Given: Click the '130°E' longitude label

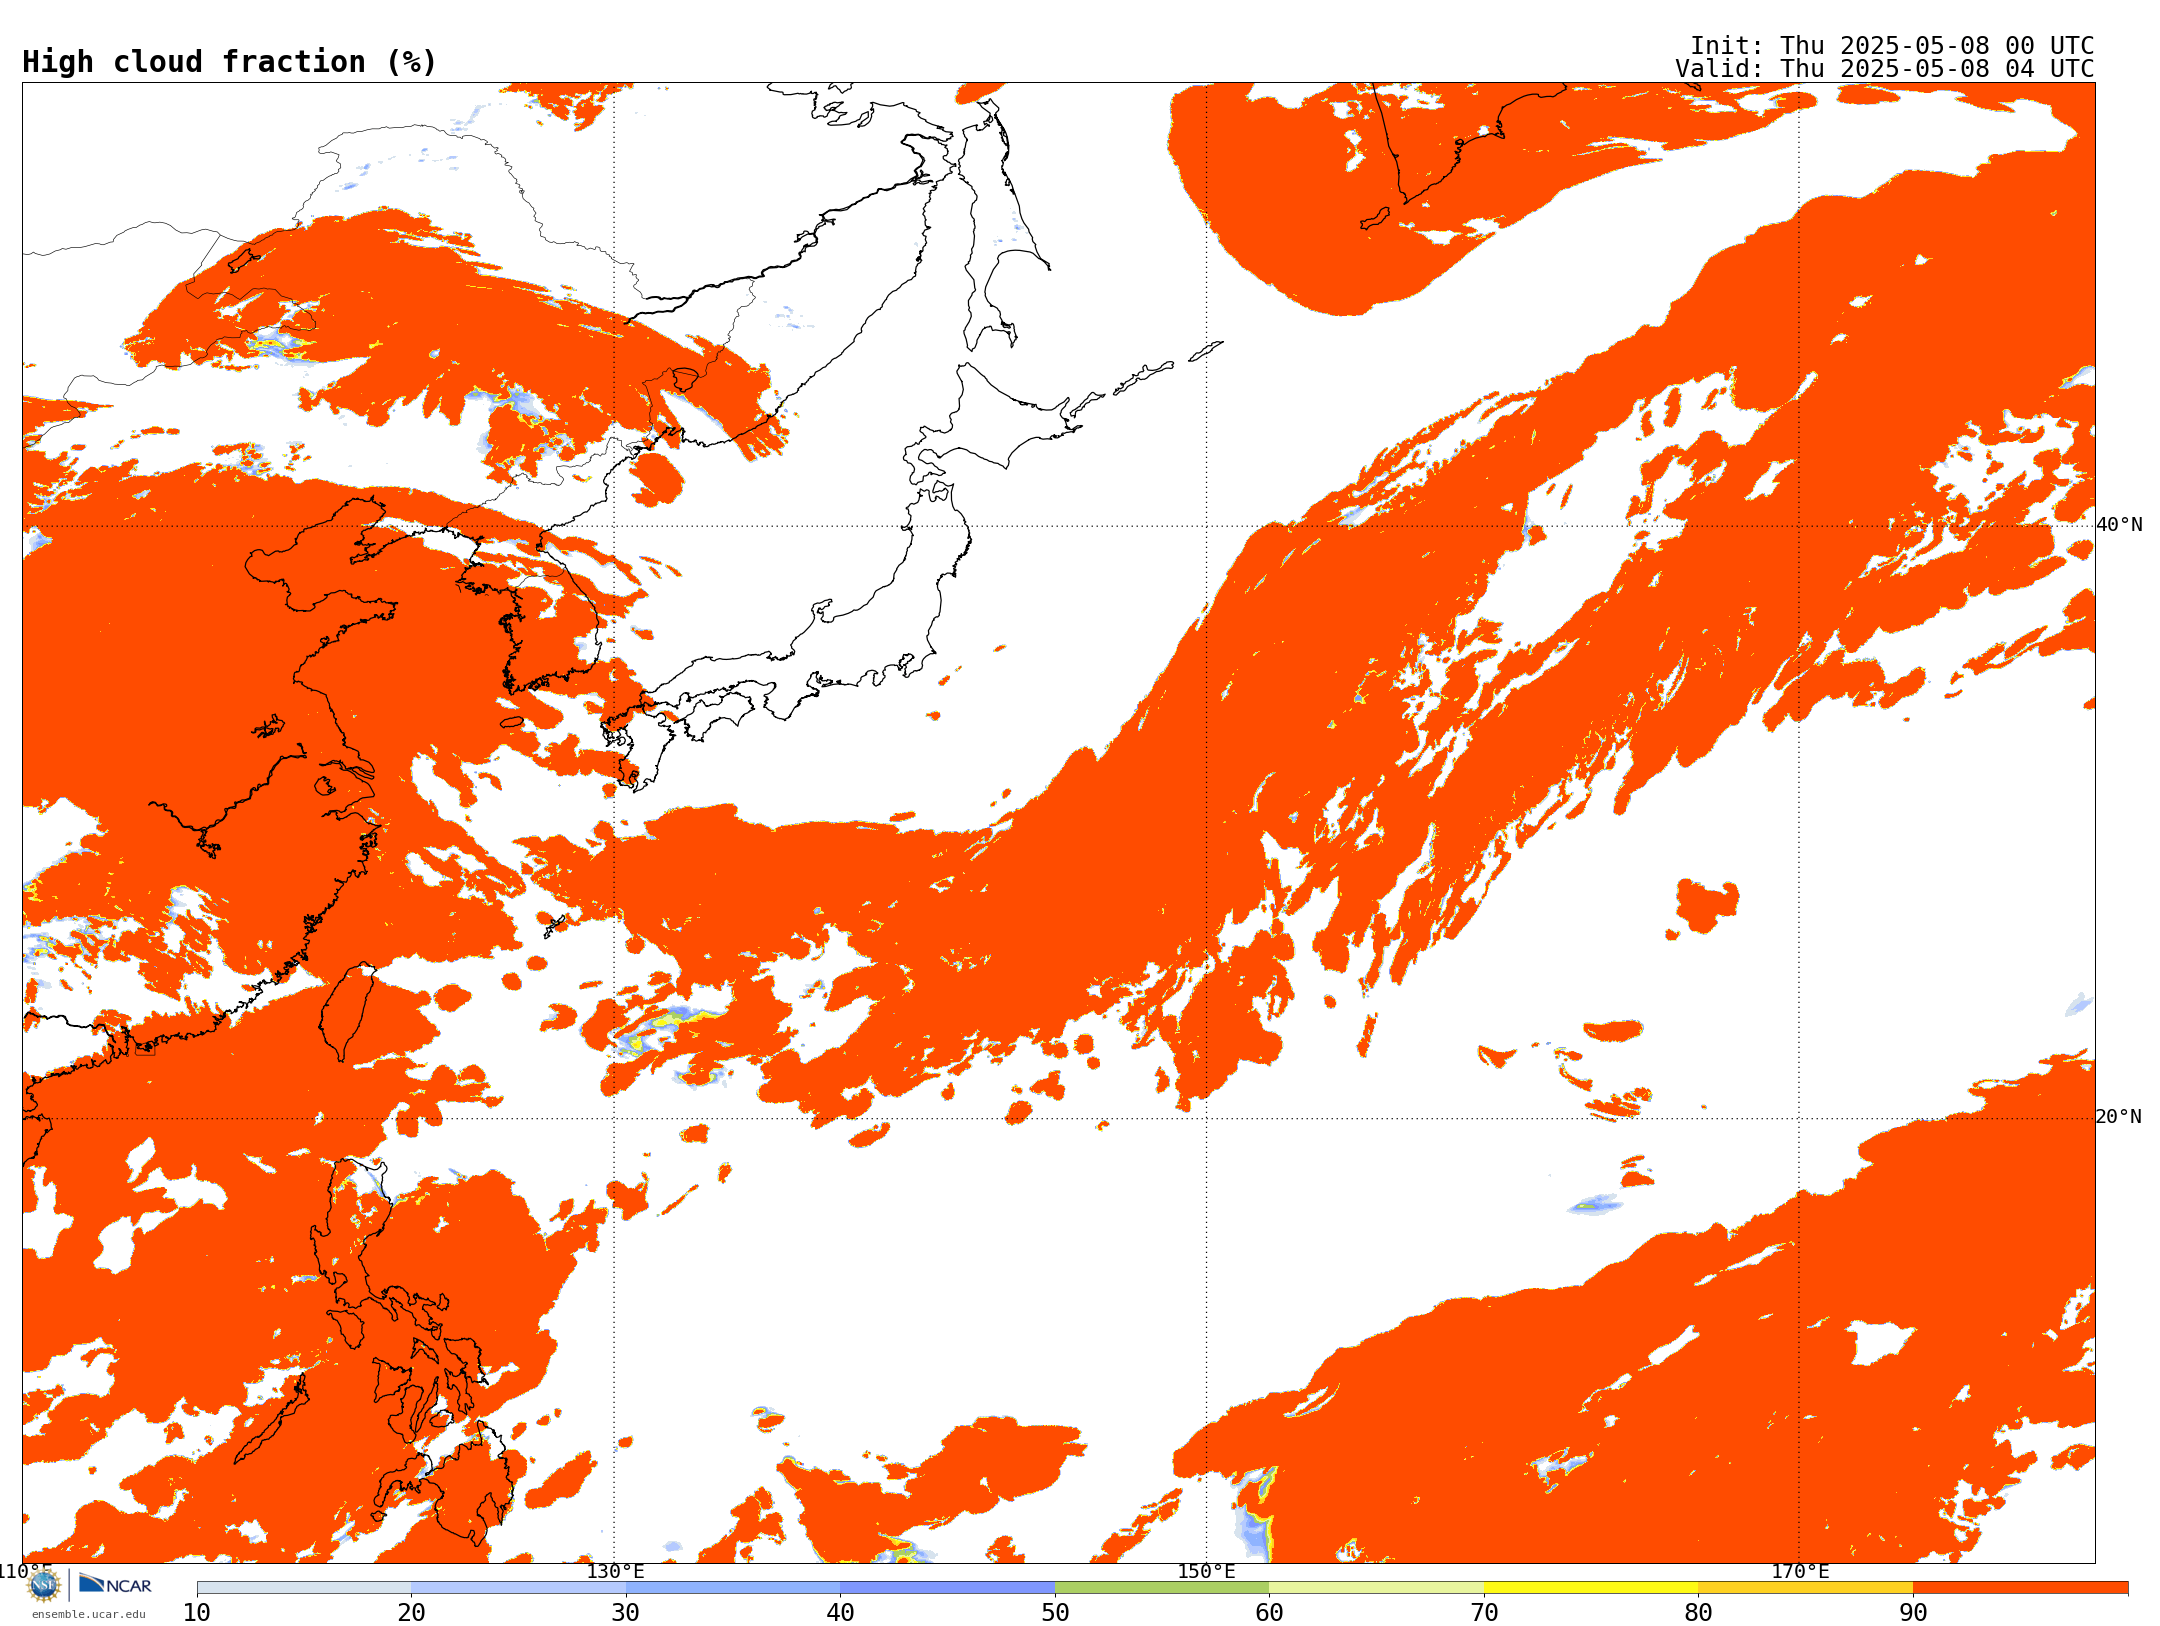Looking at the screenshot, I should [615, 1571].
